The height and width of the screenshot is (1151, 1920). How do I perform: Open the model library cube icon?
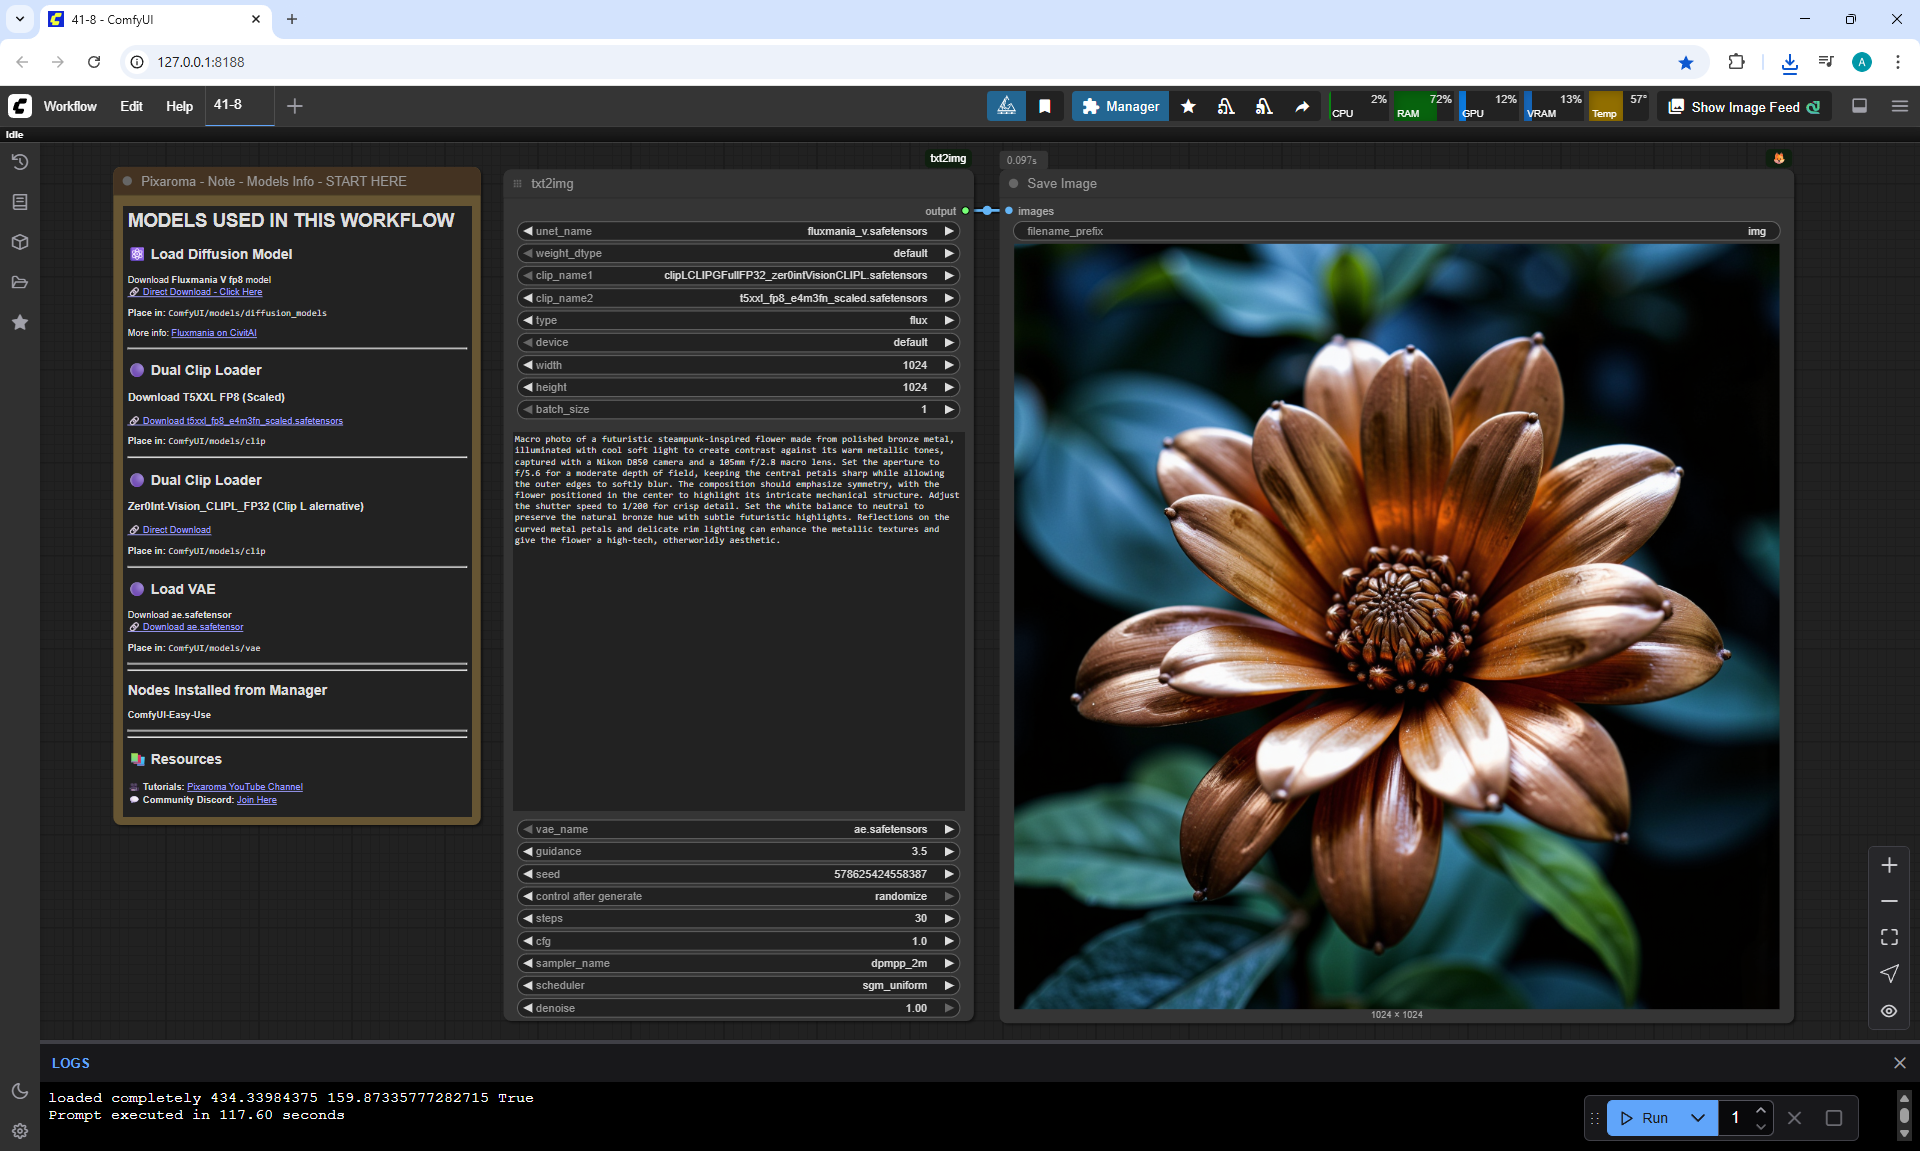tap(19, 242)
